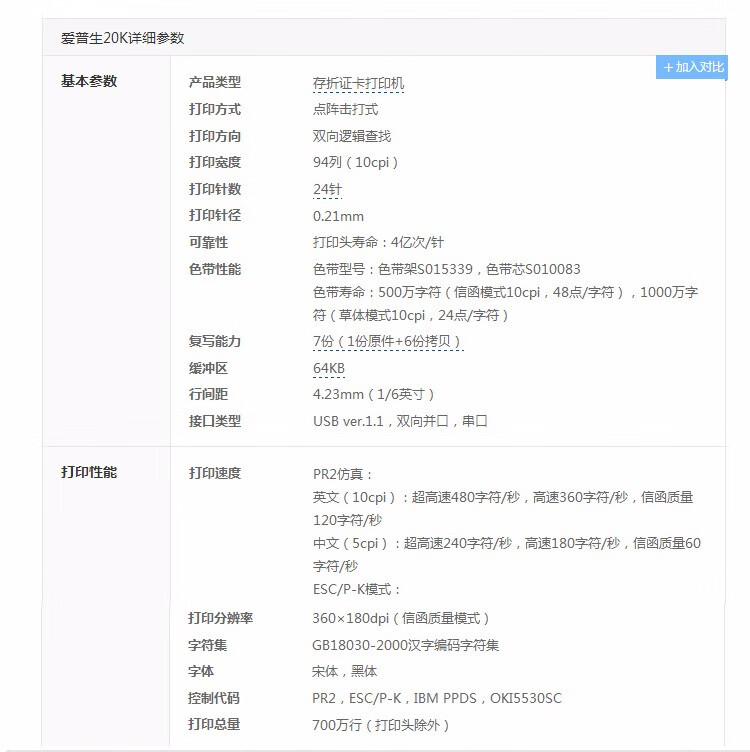Viewport: 750px width, 752px height.
Task: Click the ESC/P-K模式： line
Action: coord(357,589)
